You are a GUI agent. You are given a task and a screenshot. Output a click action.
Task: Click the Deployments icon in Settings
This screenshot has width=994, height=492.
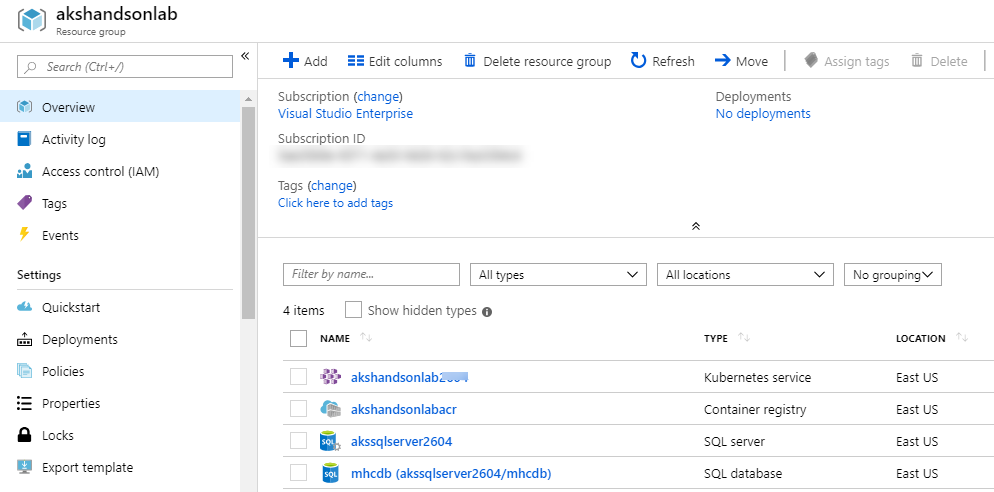(x=24, y=339)
